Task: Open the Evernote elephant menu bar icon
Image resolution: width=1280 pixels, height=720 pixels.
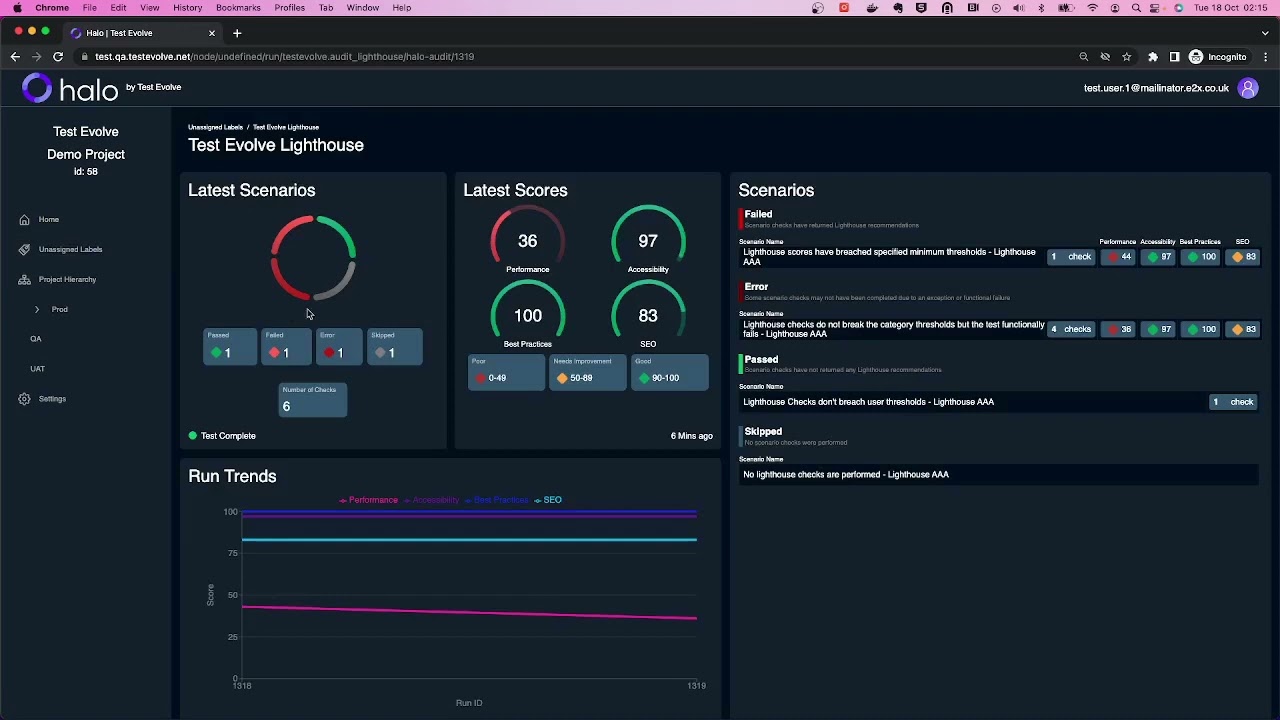Action: tap(897, 8)
